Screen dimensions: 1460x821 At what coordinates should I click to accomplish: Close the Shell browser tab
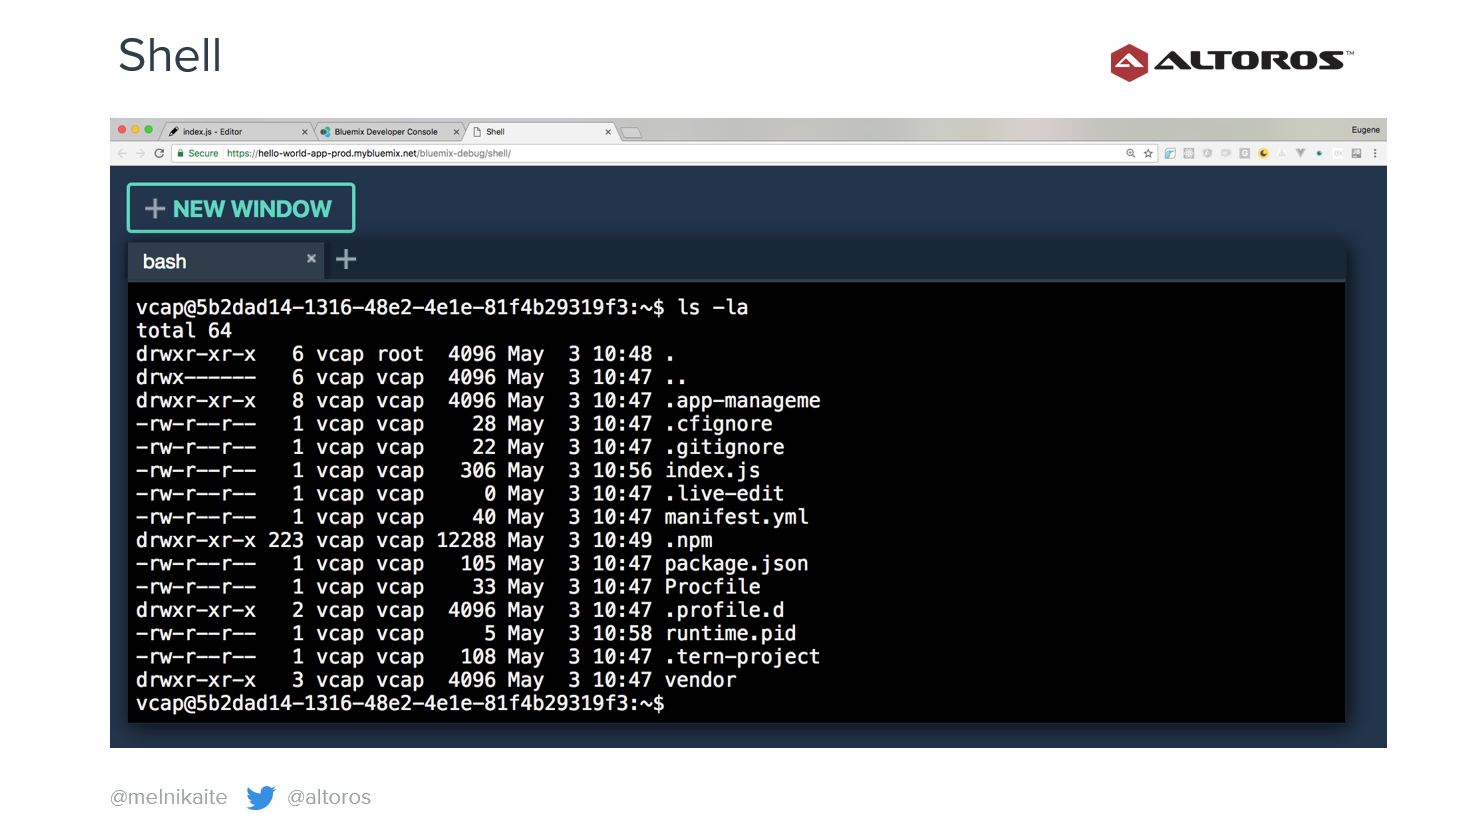tap(608, 131)
